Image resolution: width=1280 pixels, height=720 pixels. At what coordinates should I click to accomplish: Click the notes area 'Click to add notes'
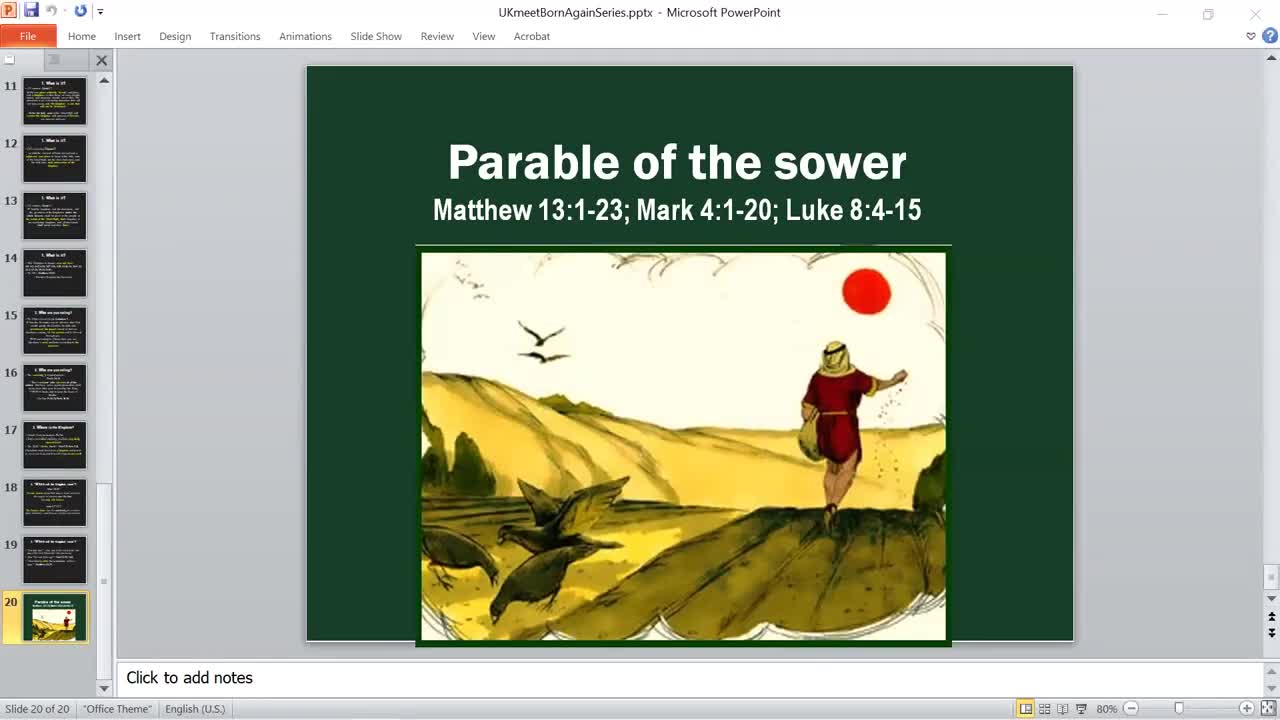[190, 677]
